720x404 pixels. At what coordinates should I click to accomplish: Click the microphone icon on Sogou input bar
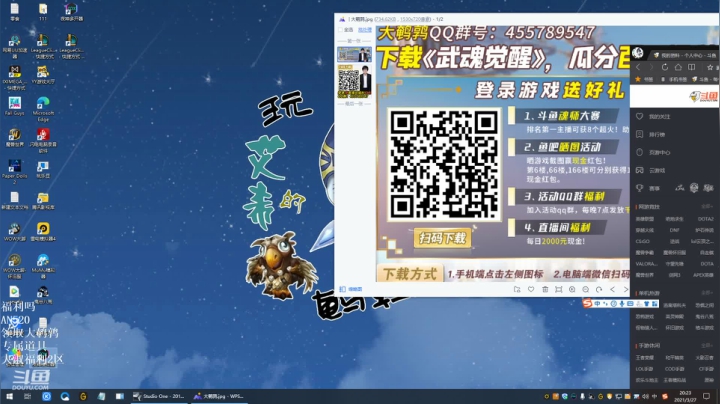coord(622,304)
